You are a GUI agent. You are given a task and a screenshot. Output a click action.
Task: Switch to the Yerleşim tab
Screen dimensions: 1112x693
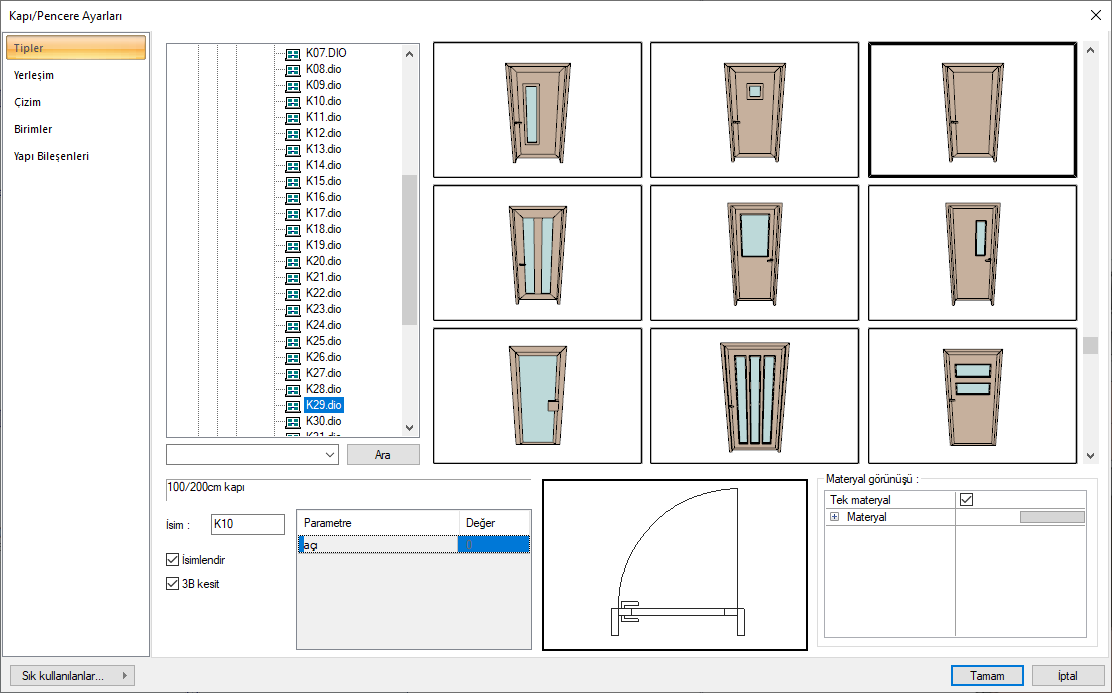34,75
